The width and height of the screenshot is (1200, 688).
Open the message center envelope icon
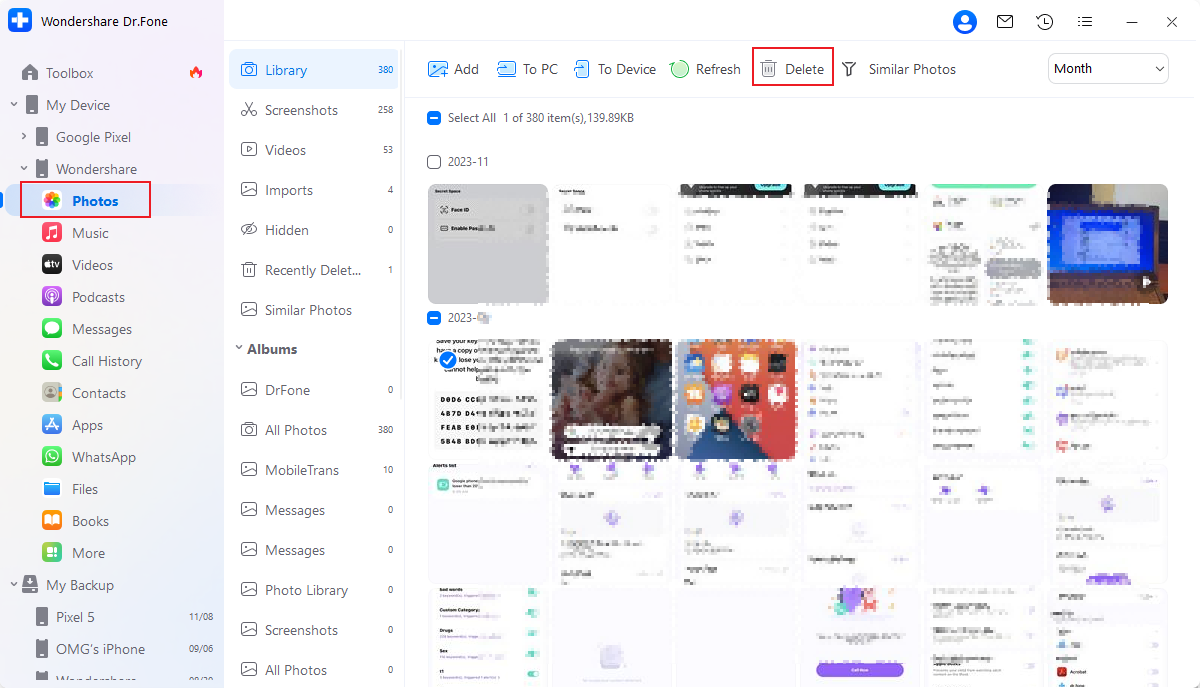point(1004,21)
